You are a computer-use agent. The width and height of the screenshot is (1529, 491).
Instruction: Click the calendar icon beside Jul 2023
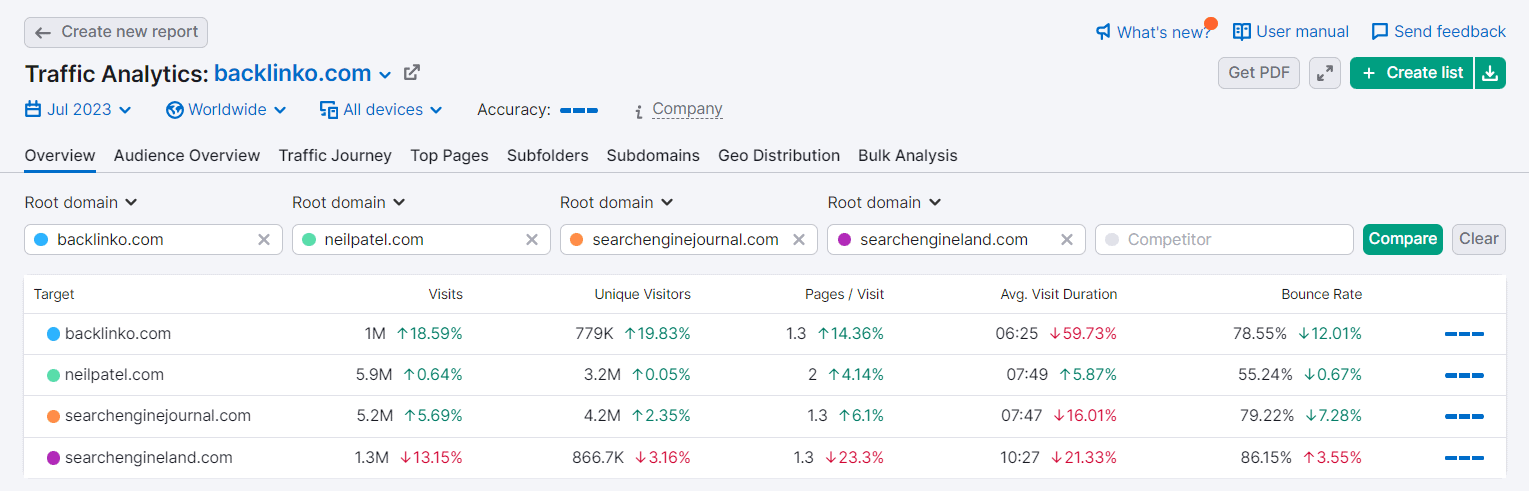33,110
